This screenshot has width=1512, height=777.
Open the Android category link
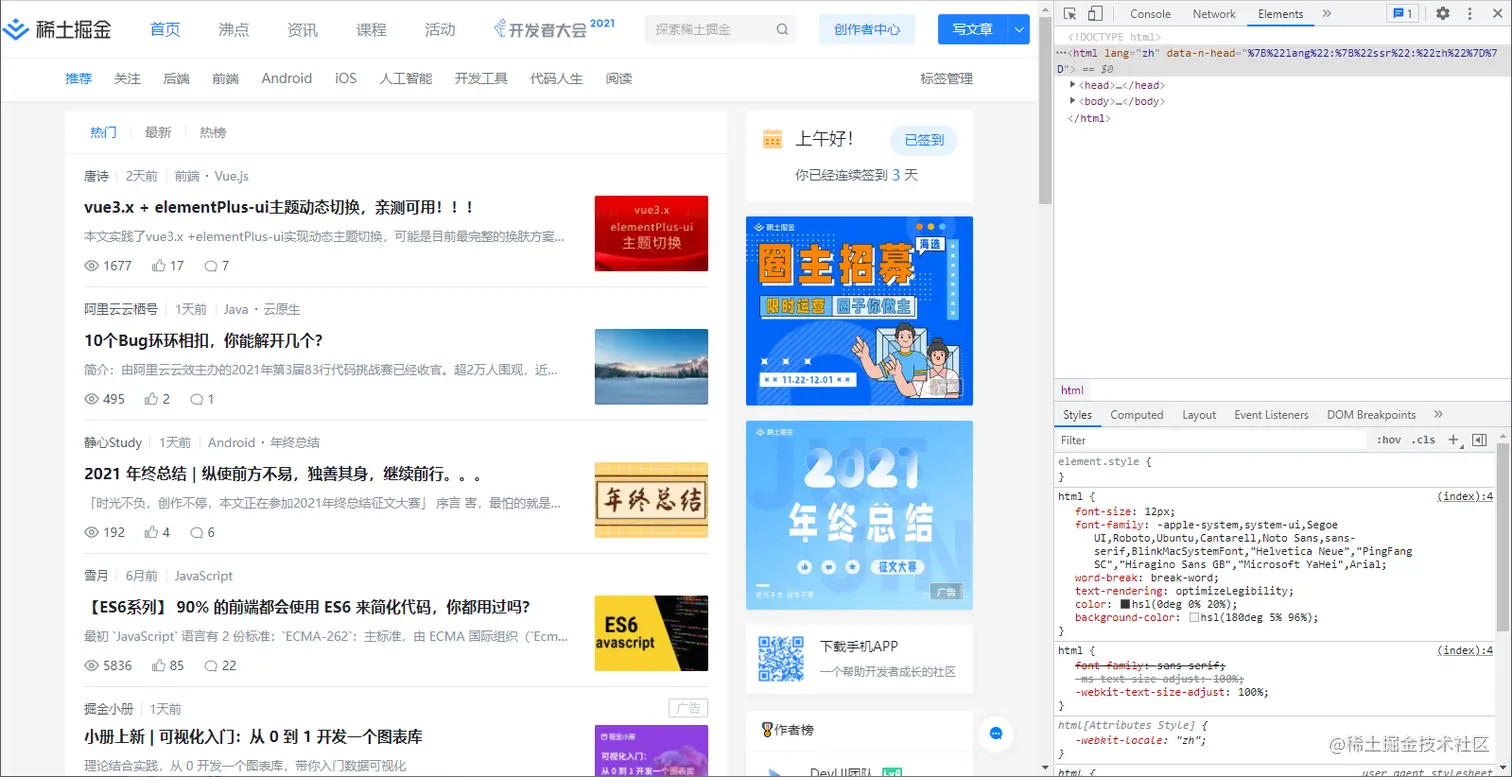(x=287, y=78)
